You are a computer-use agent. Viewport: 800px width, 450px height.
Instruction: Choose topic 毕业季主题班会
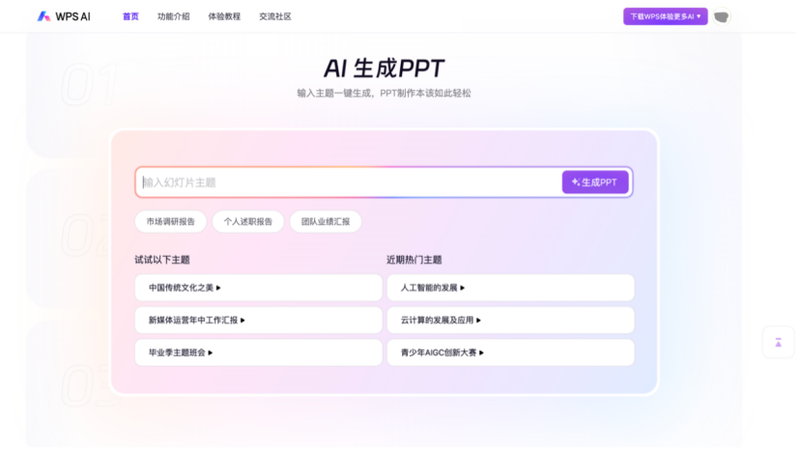[258, 353]
